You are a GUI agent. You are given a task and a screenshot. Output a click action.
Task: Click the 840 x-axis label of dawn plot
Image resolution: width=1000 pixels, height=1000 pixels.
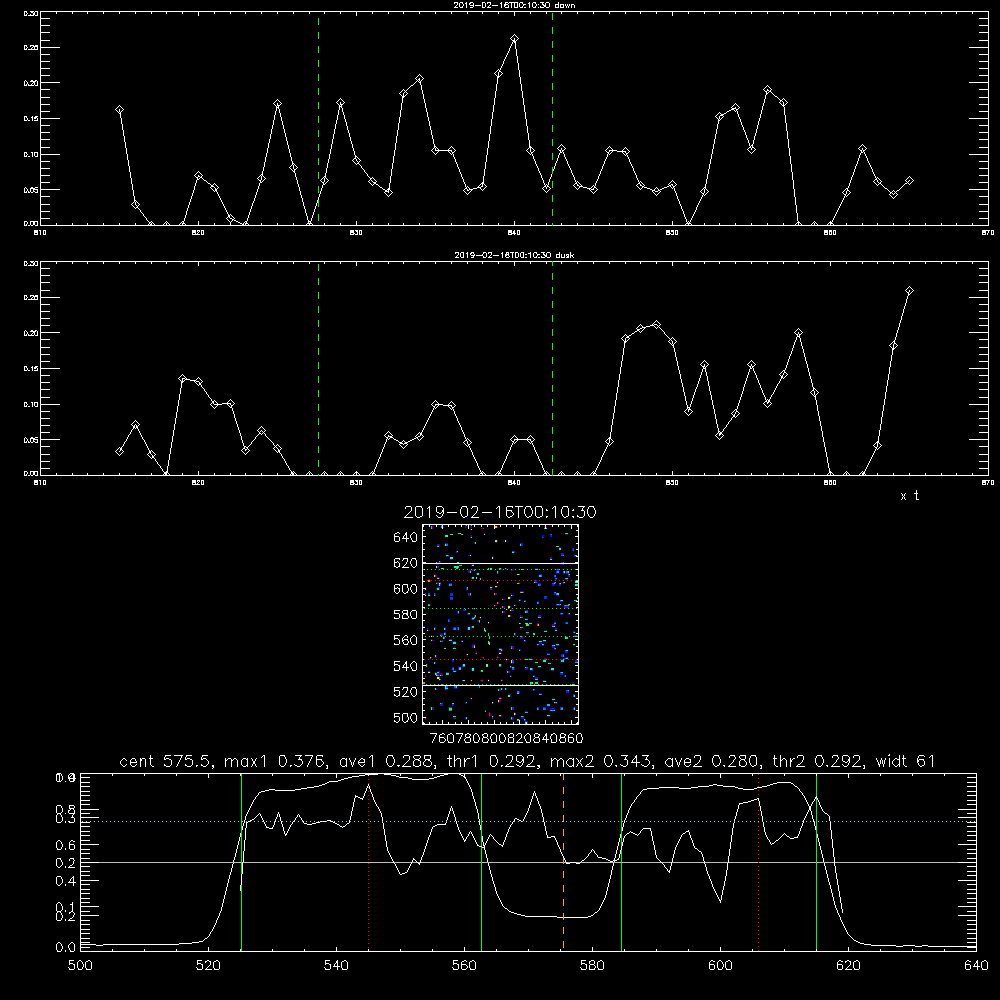point(514,233)
